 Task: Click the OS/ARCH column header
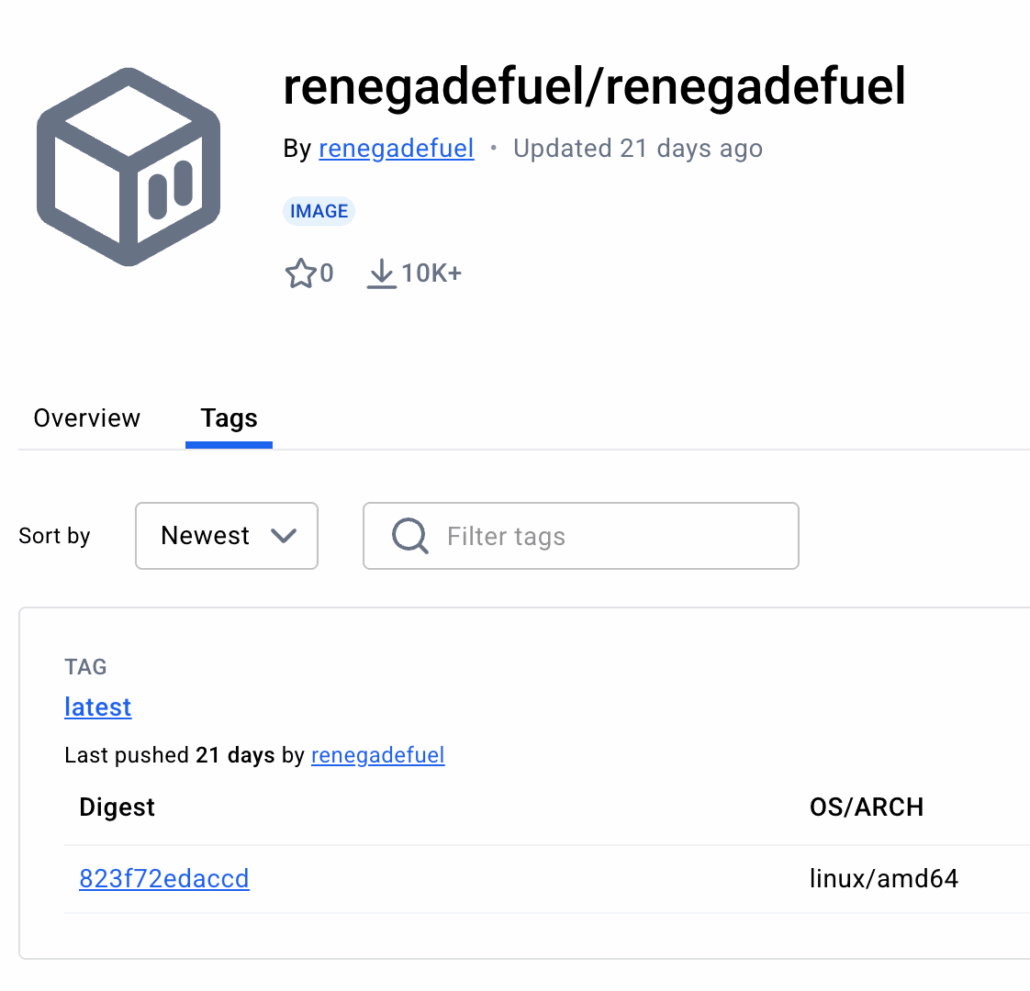click(866, 807)
